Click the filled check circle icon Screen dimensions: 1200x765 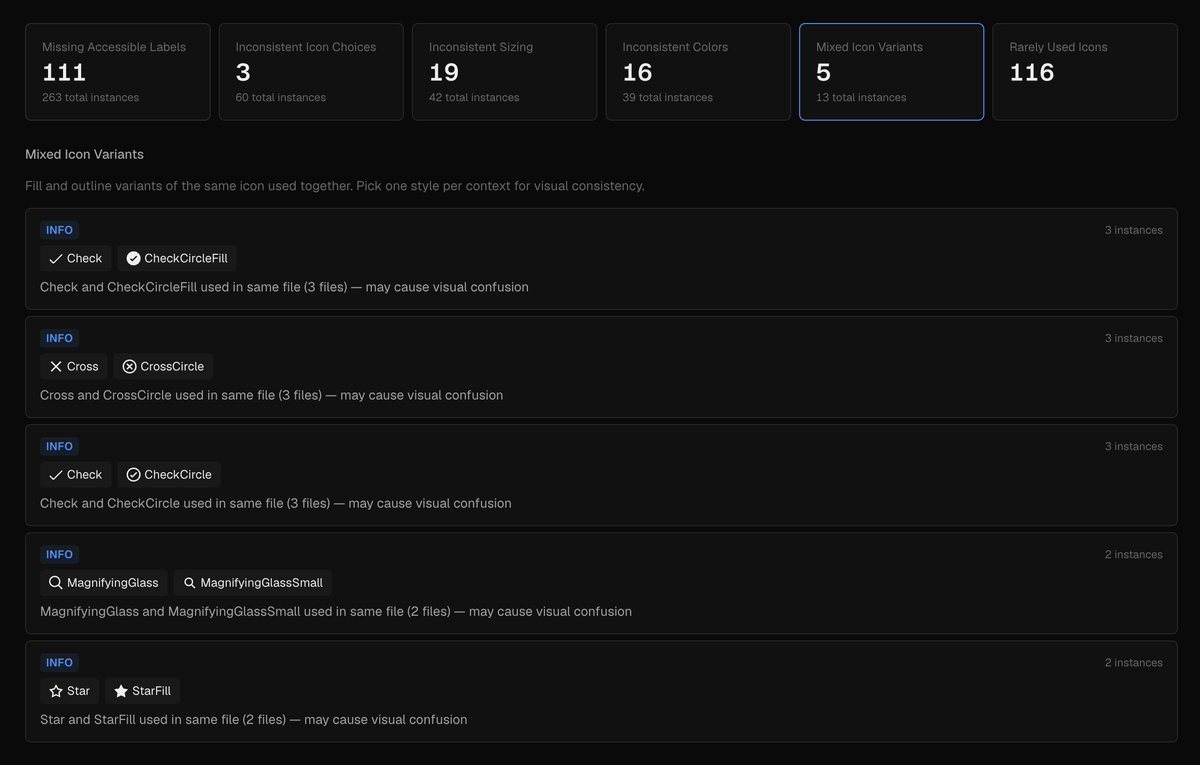133,258
